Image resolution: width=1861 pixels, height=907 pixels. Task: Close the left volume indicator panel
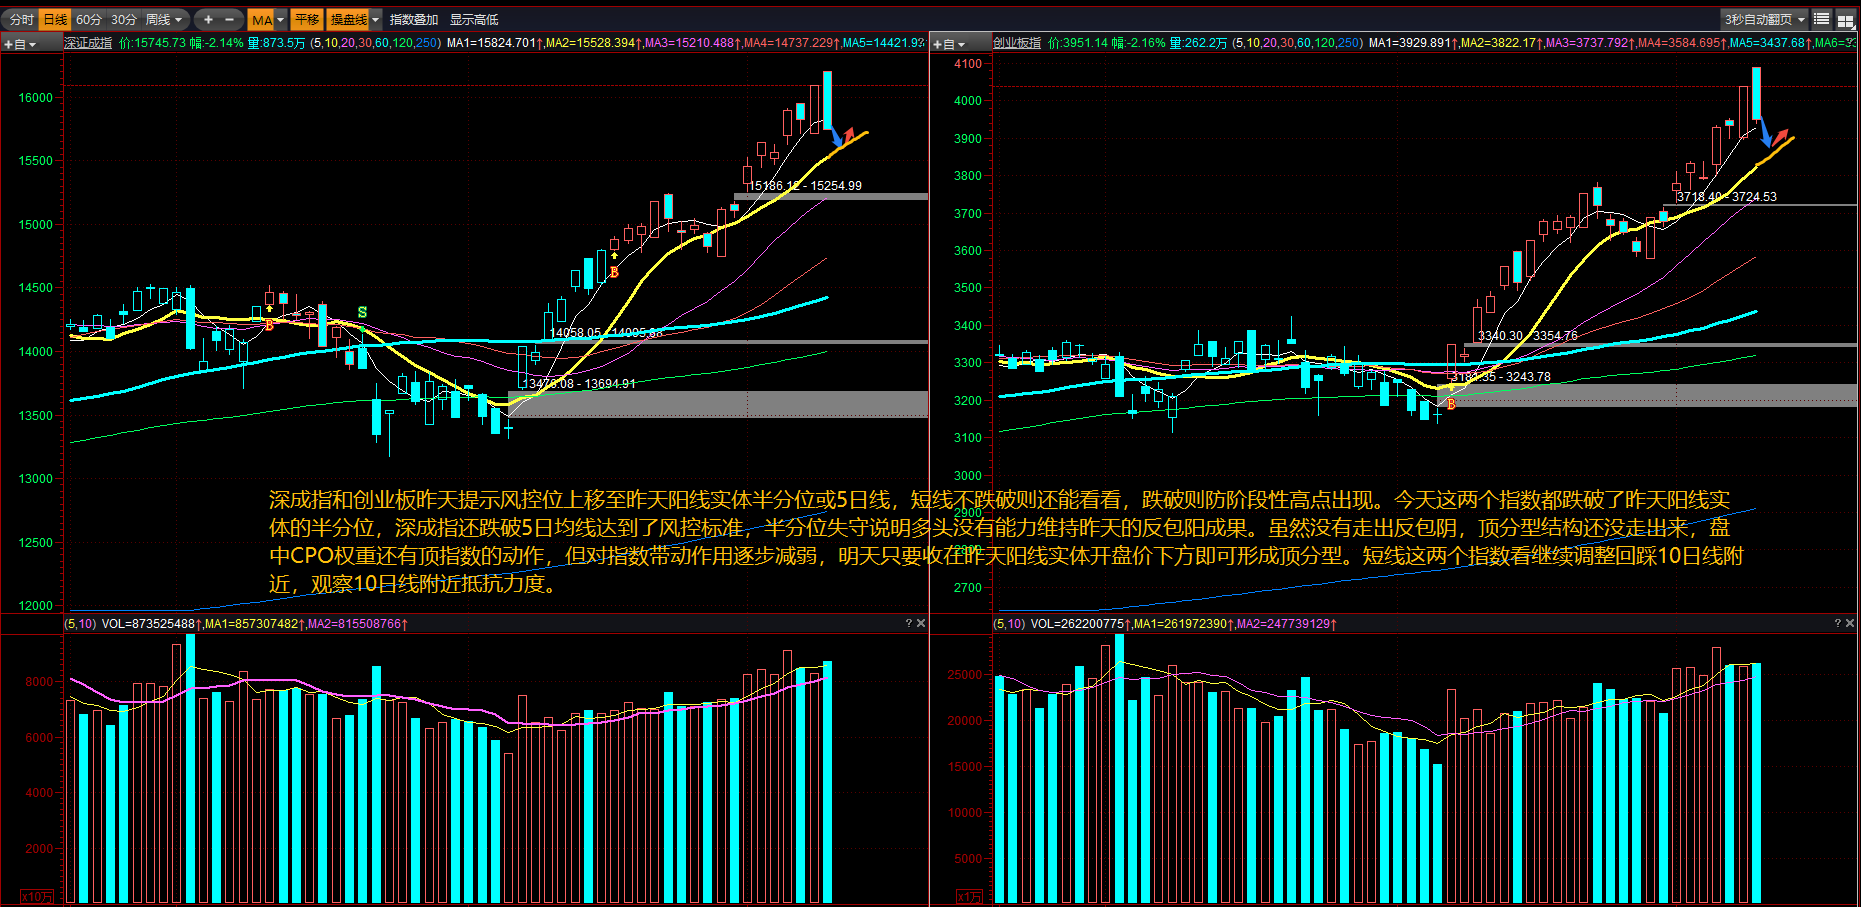(x=921, y=623)
